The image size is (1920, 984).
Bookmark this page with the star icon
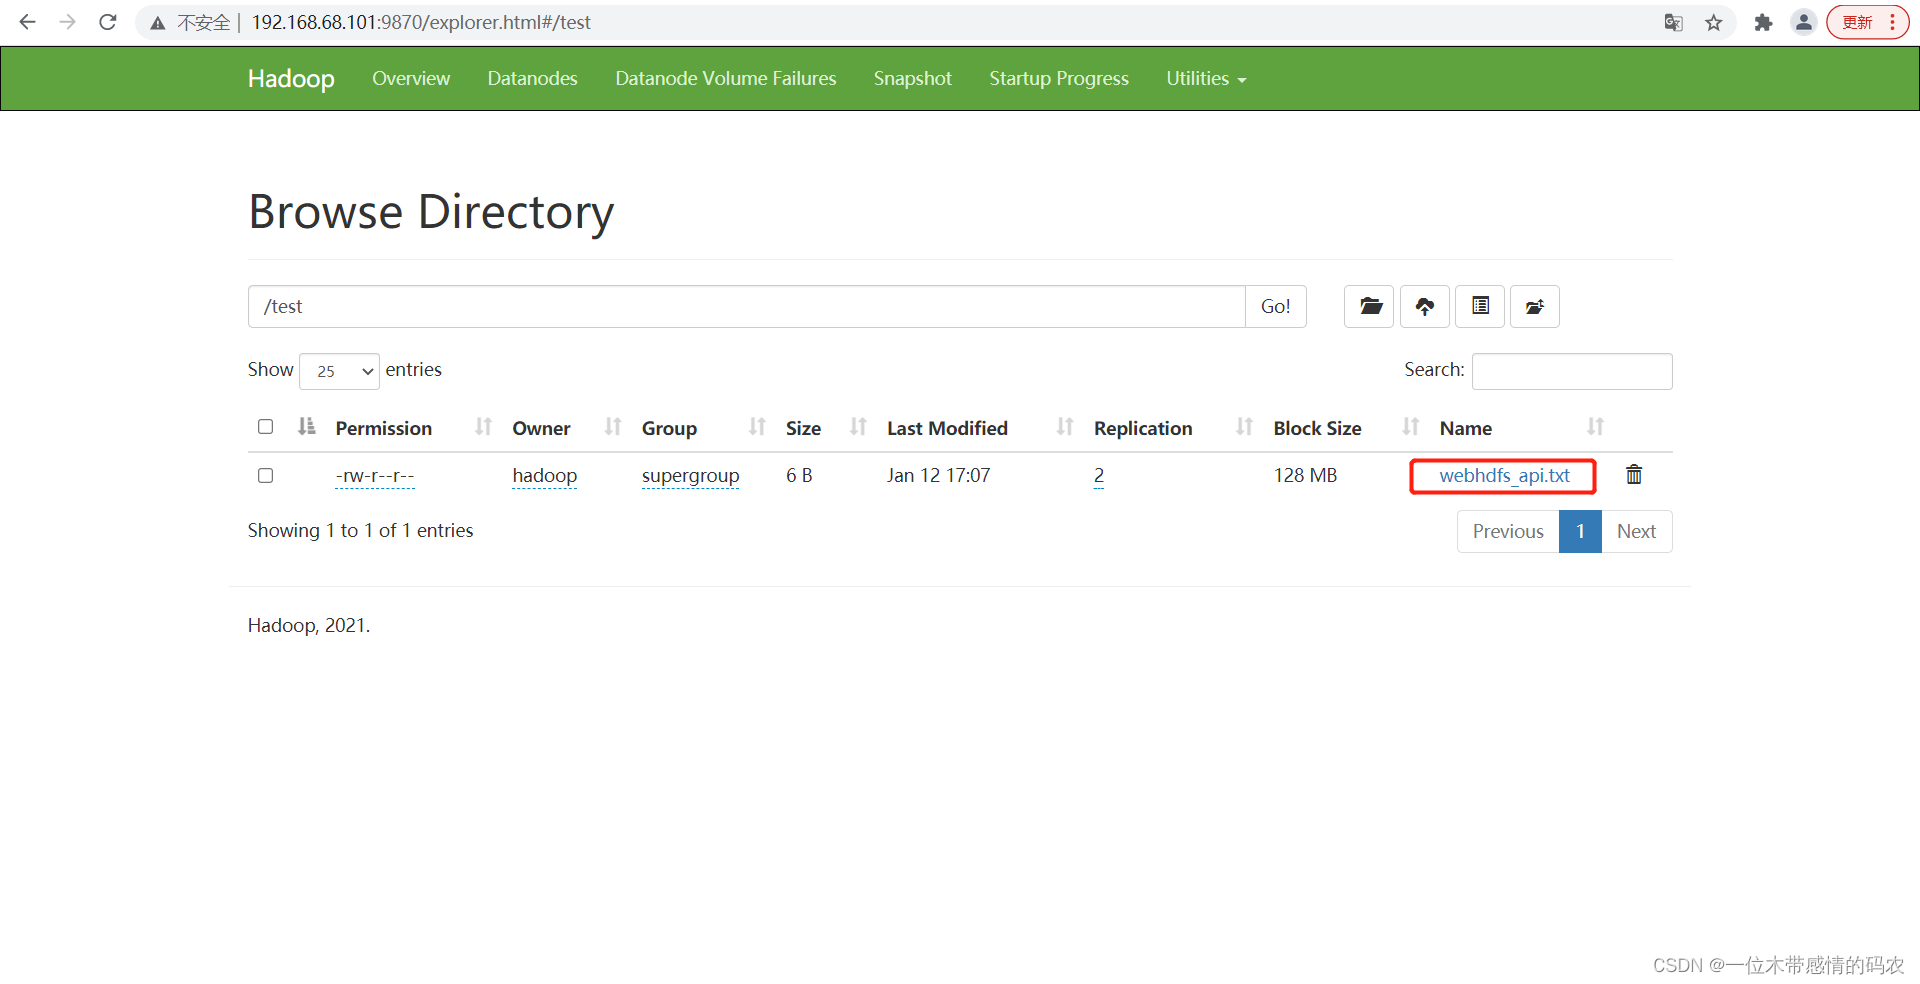[1714, 22]
